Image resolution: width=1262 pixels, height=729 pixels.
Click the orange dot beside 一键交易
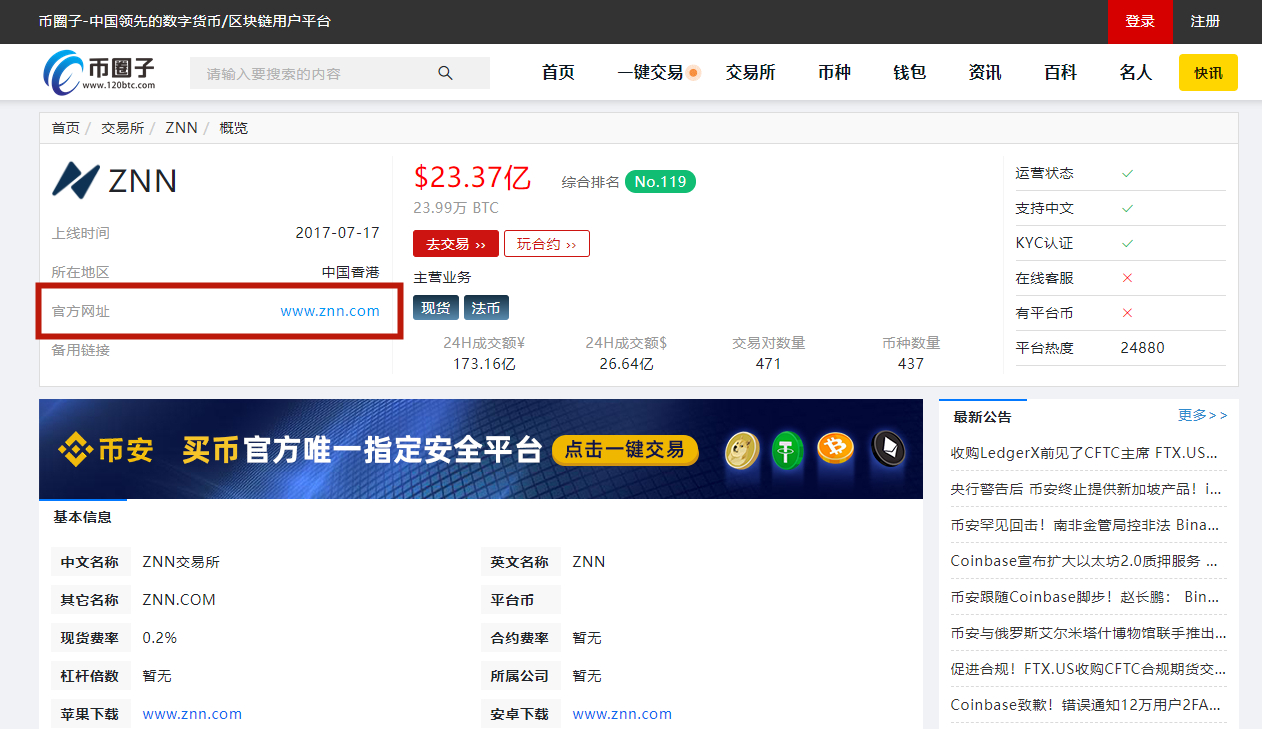[693, 73]
